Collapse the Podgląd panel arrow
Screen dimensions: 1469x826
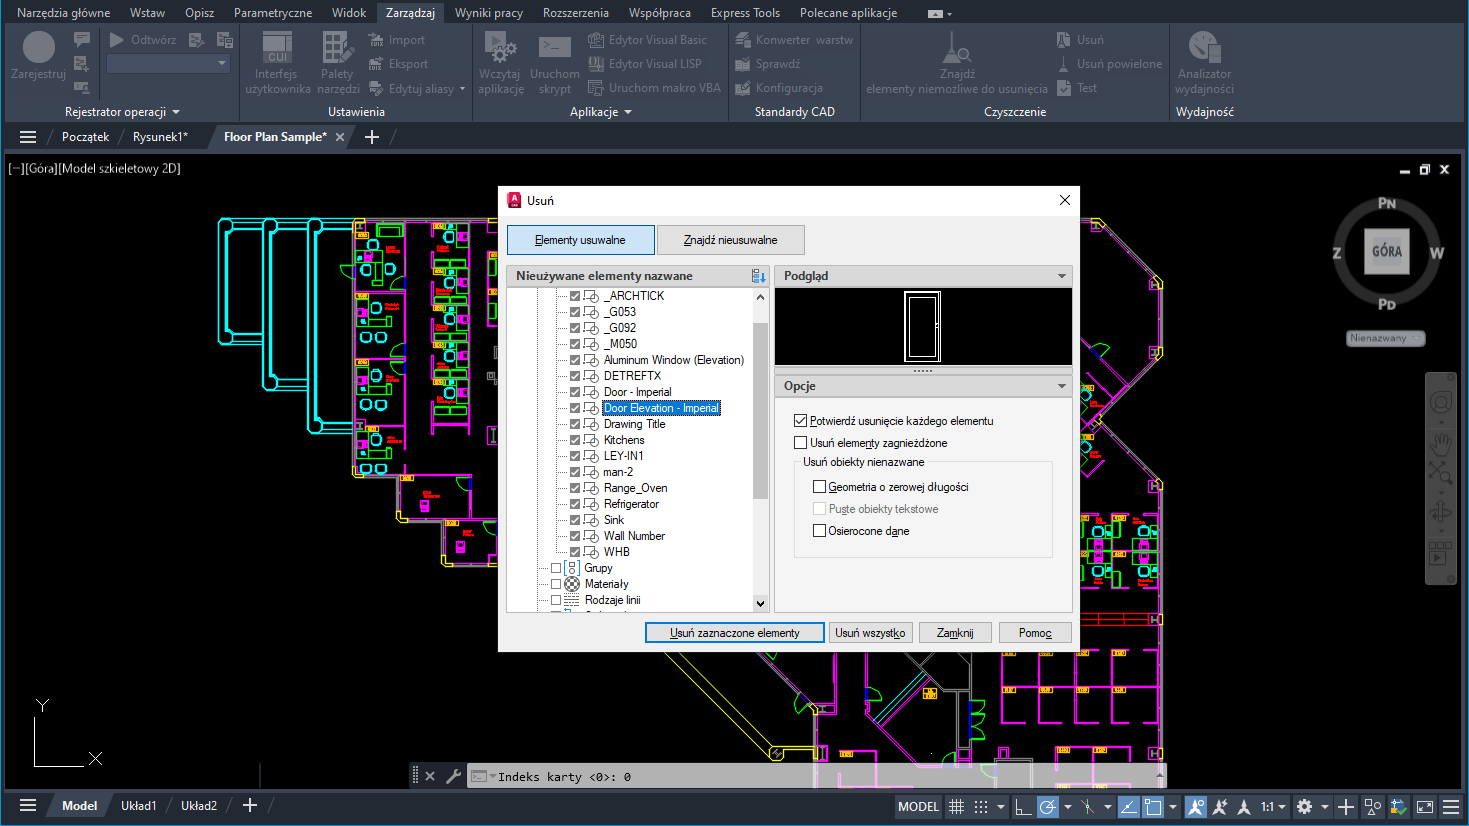[x=1061, y=276]
